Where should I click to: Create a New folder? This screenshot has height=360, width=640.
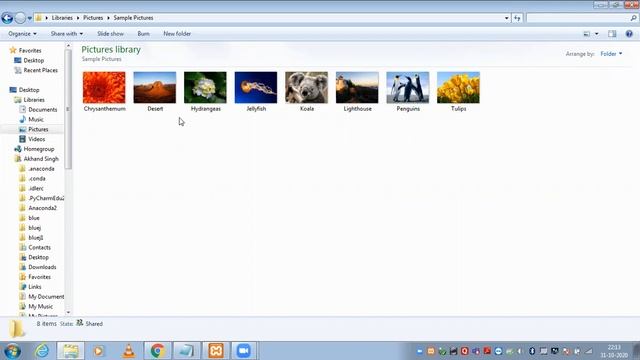[x=177, y=34]
